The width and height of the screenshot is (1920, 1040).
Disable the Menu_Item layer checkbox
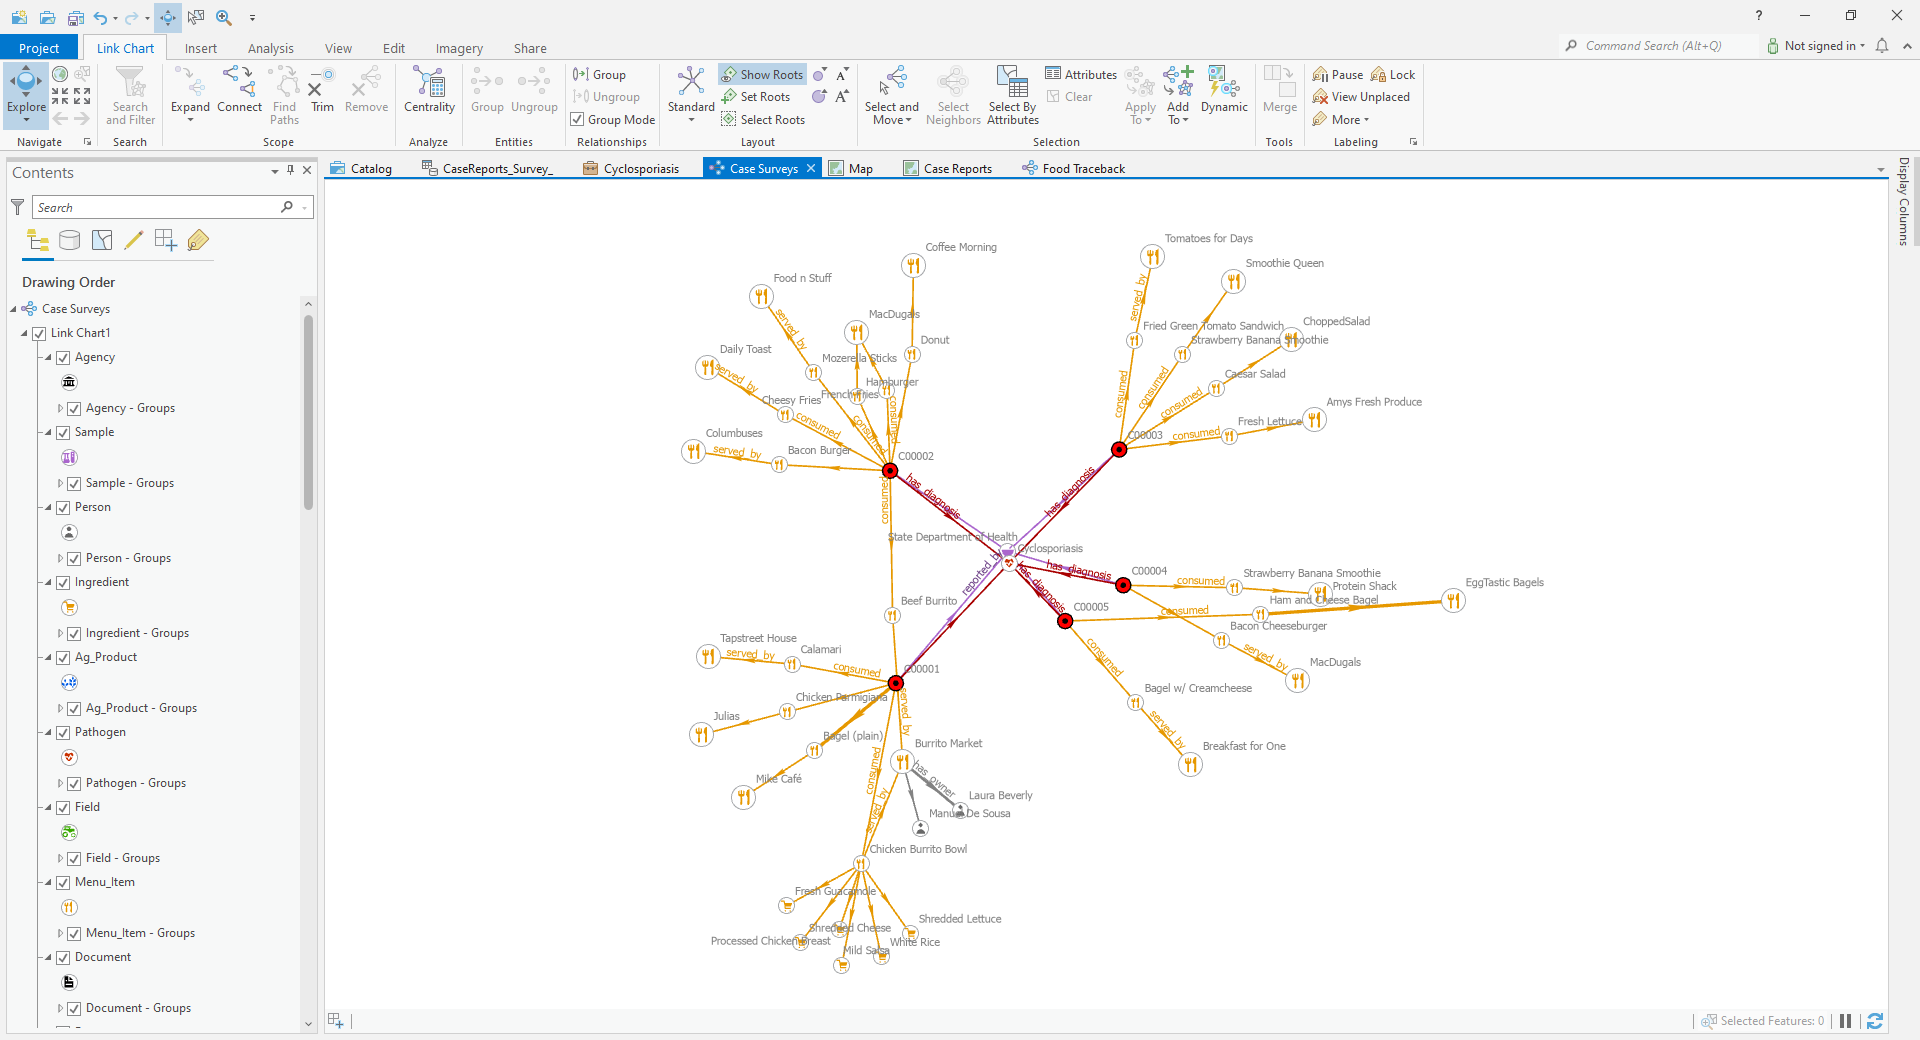(64, 882)
